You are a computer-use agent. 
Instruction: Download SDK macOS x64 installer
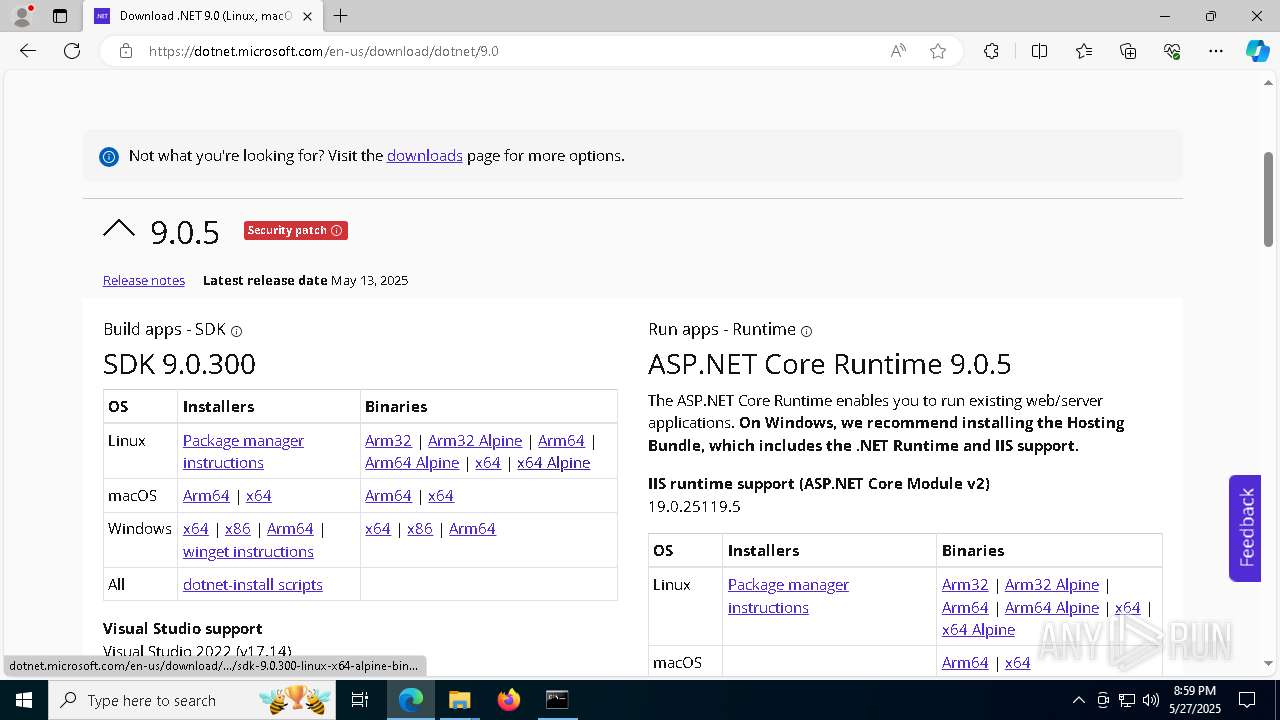(x=259, y=495)
